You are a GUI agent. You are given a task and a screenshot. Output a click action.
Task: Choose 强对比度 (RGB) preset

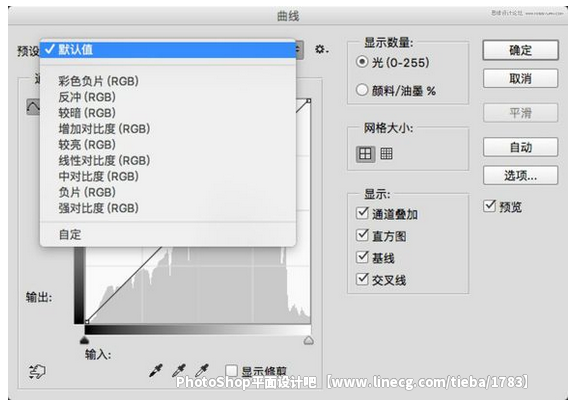(168, 208)
